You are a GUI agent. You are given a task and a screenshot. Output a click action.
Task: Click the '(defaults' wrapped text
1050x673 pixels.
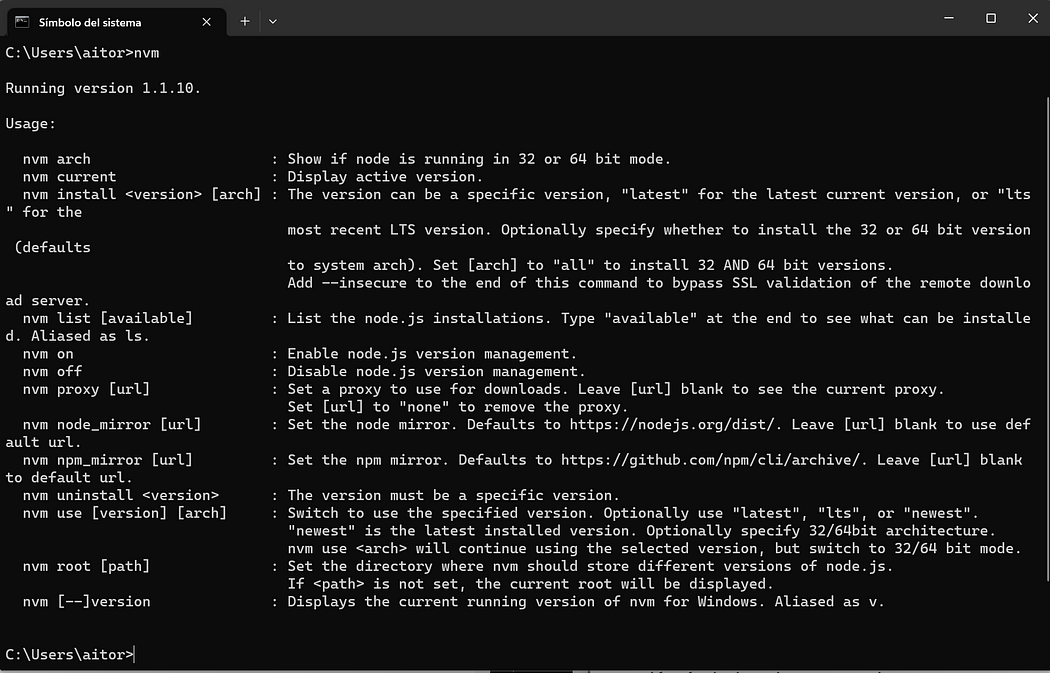(52, 248)
